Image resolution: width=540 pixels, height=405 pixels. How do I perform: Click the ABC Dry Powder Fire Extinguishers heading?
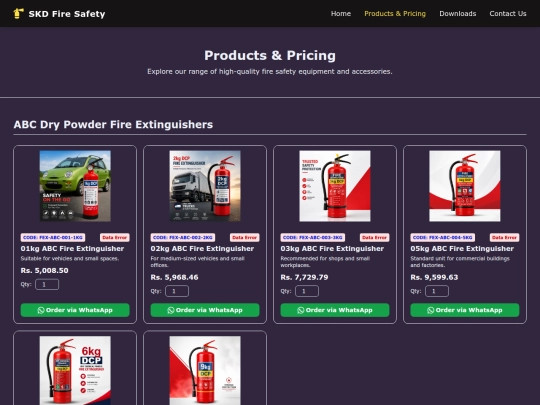[113, 124]
